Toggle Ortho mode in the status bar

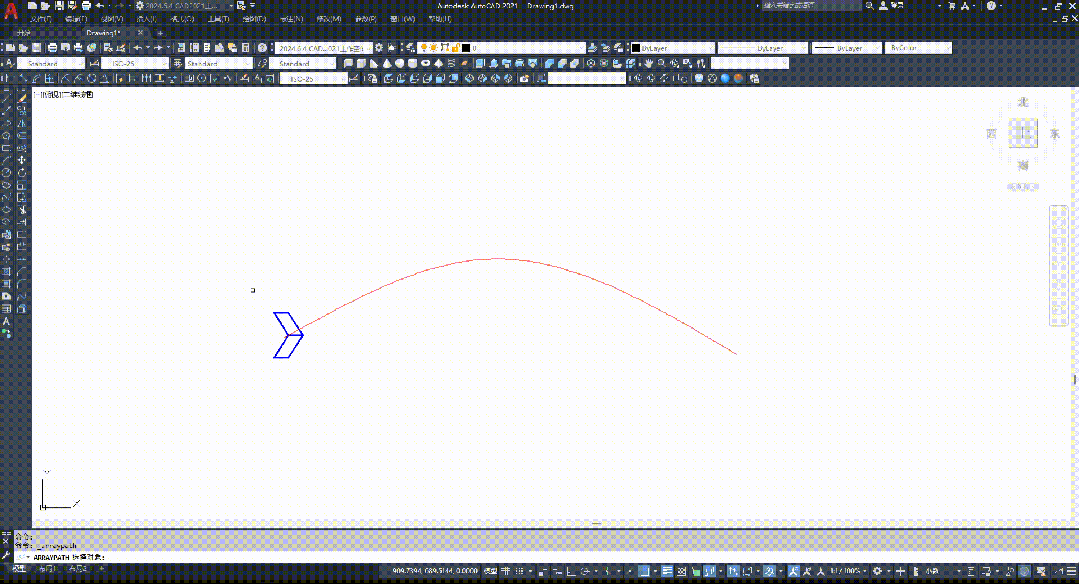(x=571, y=571)
